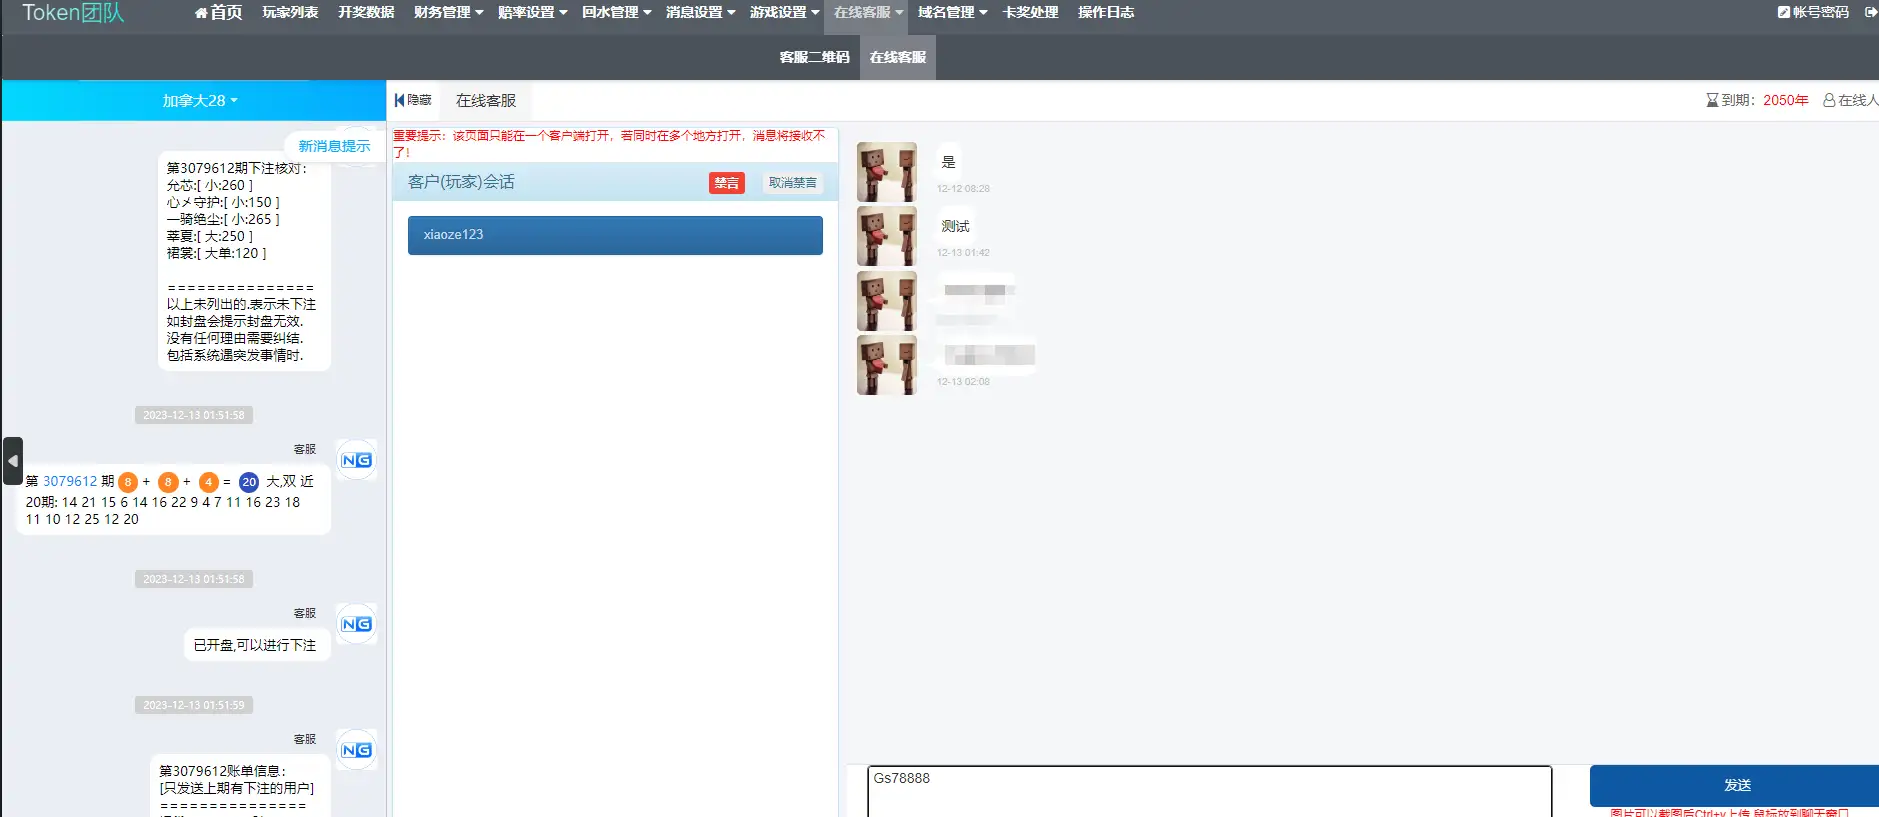Screen dimensions: 1879x817
Task: Click the avatar next to the 测试 message
Action: click(886, 236)
